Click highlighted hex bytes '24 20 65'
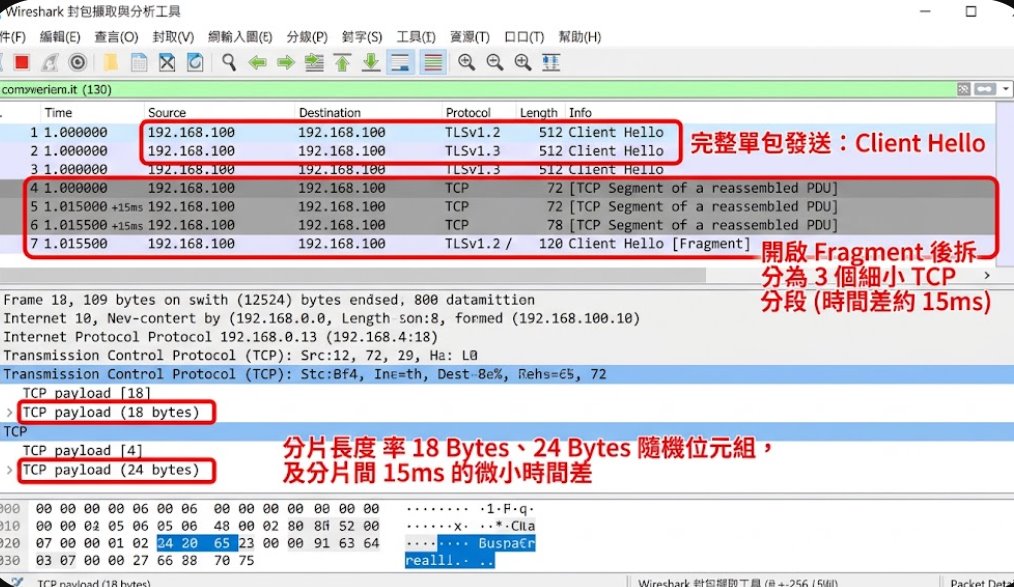 pyautogui.click(x=197, y=543)
